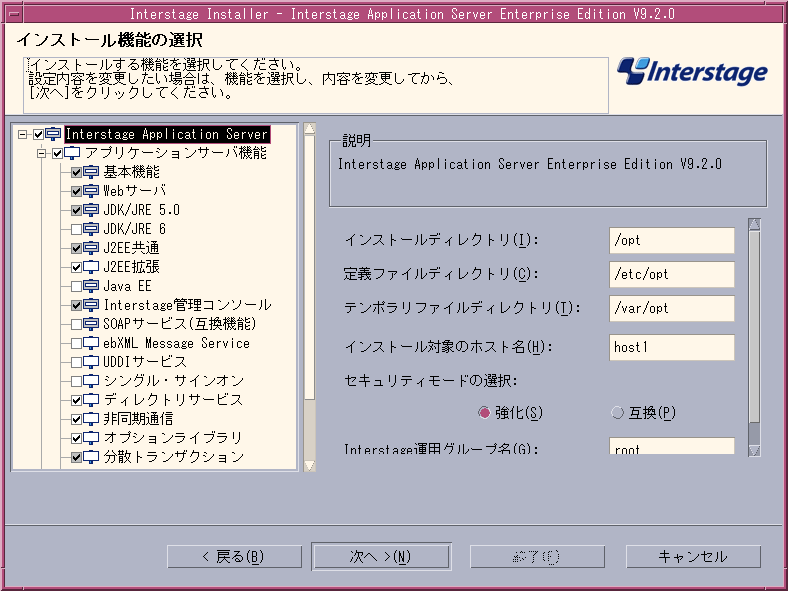This screenshot has height=591, width=788.
Task: Click the JDK/JRE 6 component icon
Action: [x=91, y=229]
